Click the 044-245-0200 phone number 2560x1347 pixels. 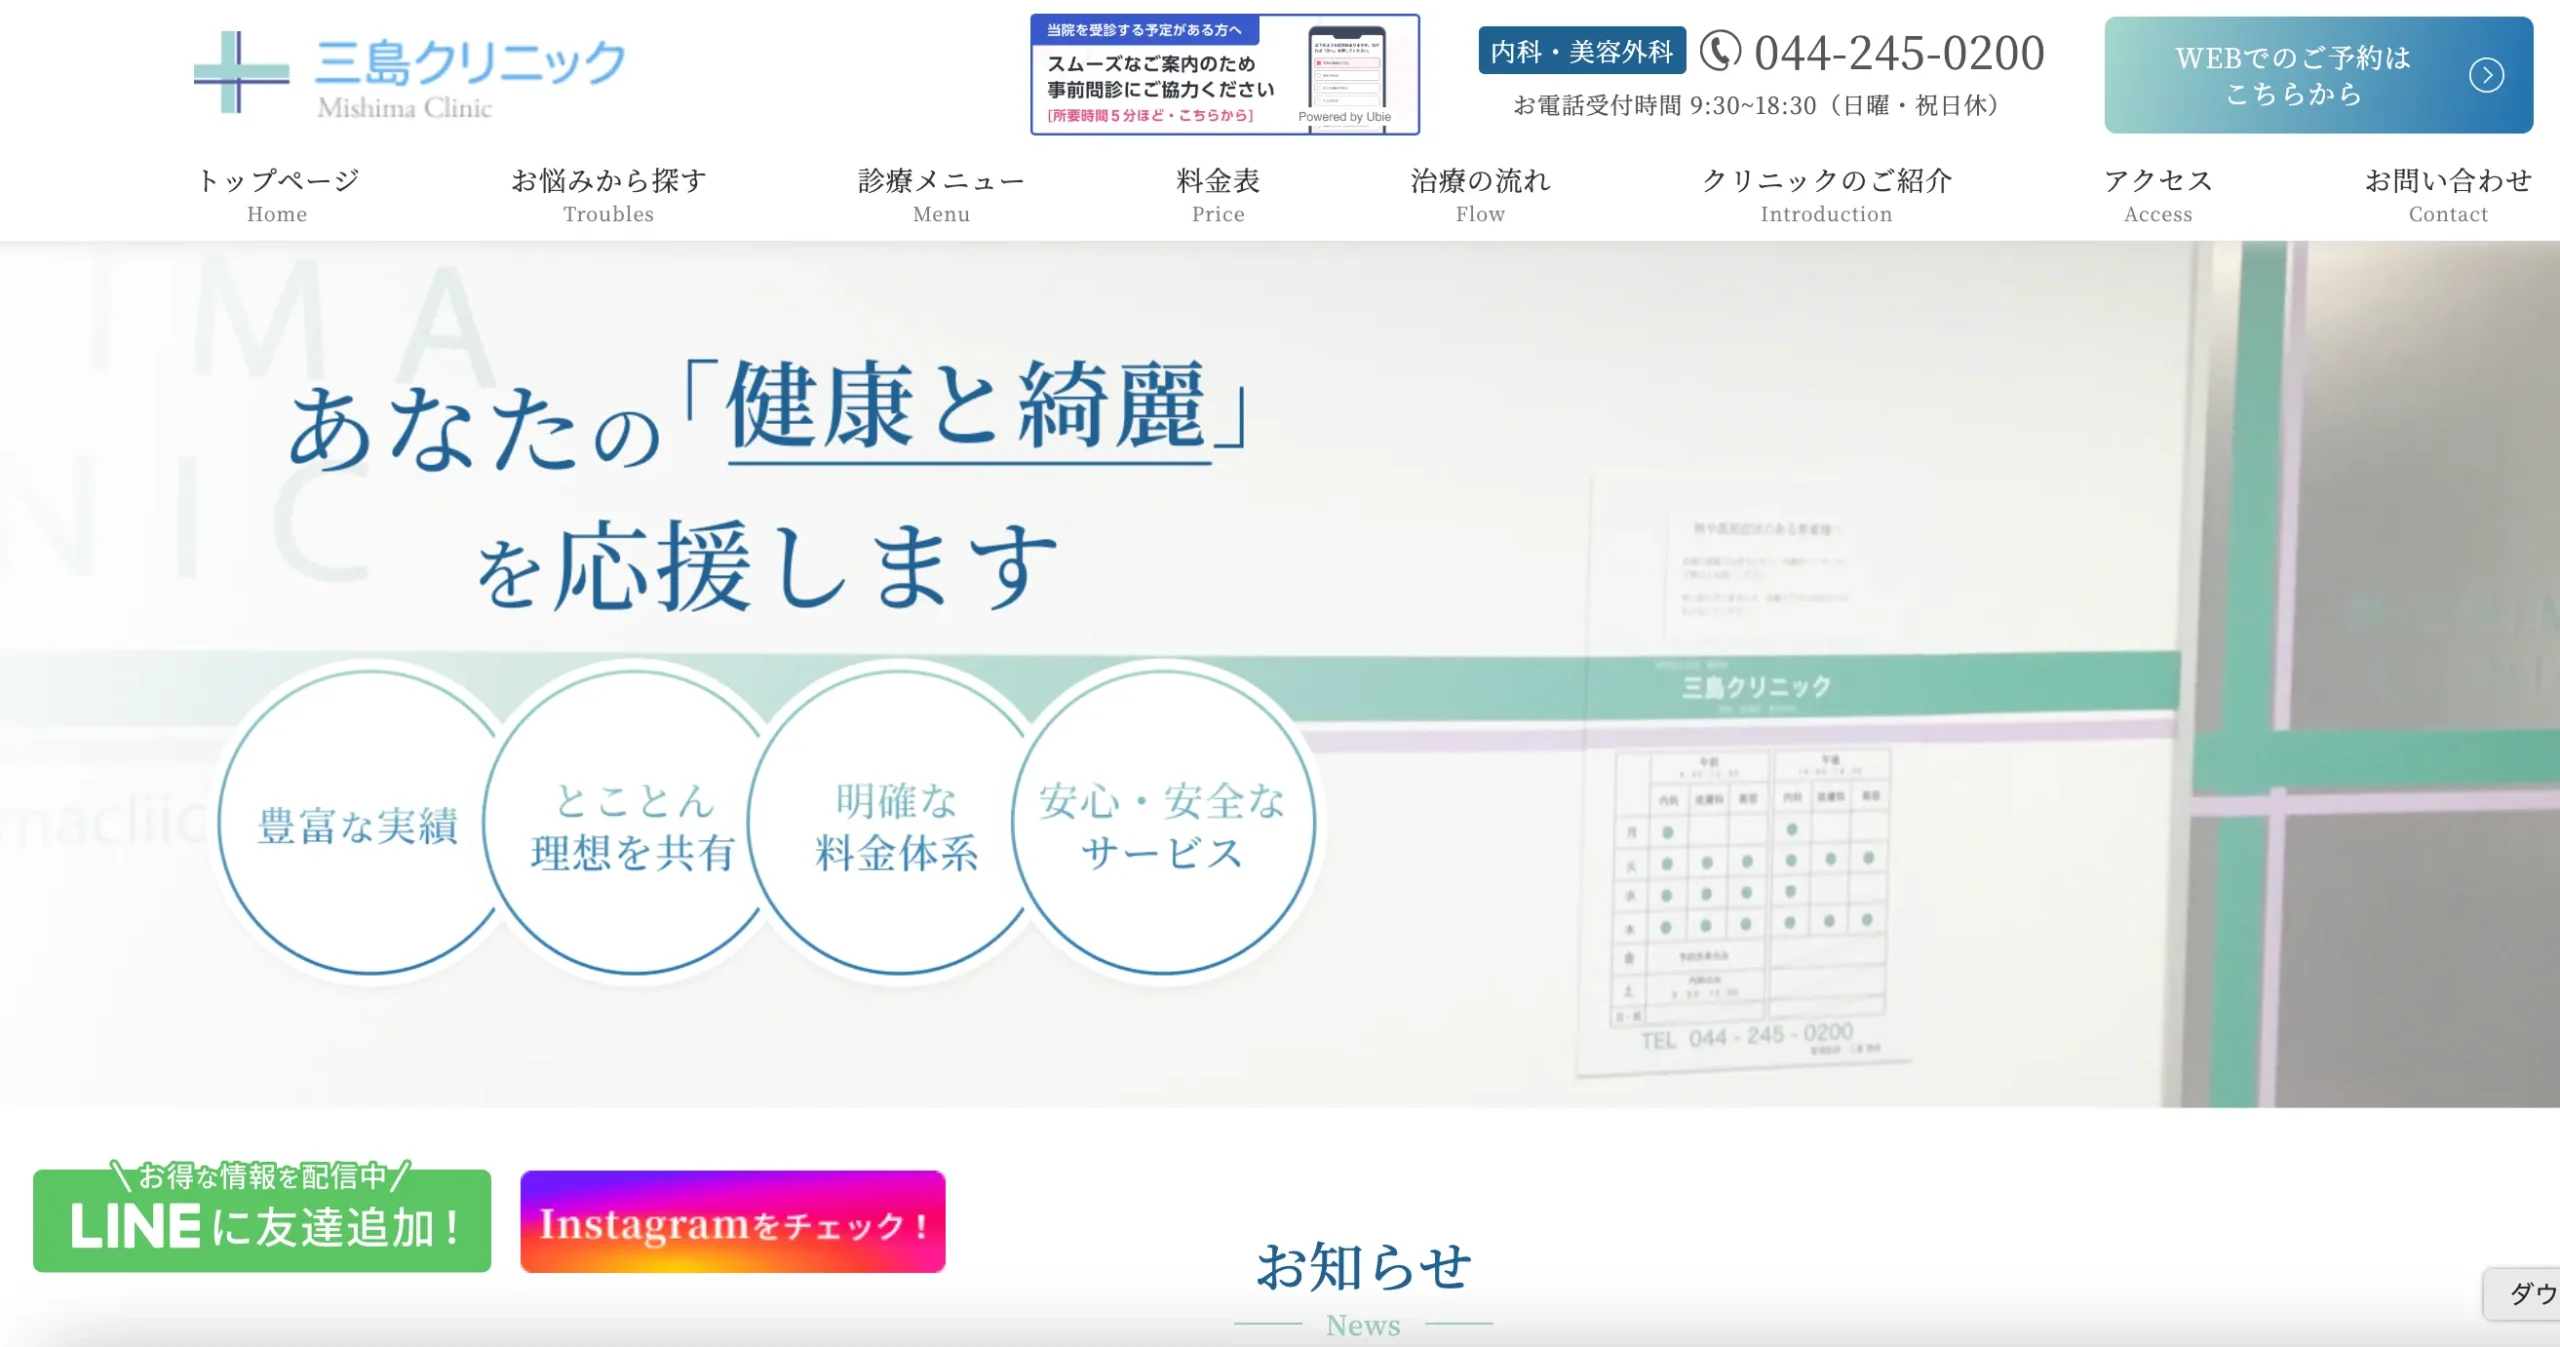[1898, 53]
